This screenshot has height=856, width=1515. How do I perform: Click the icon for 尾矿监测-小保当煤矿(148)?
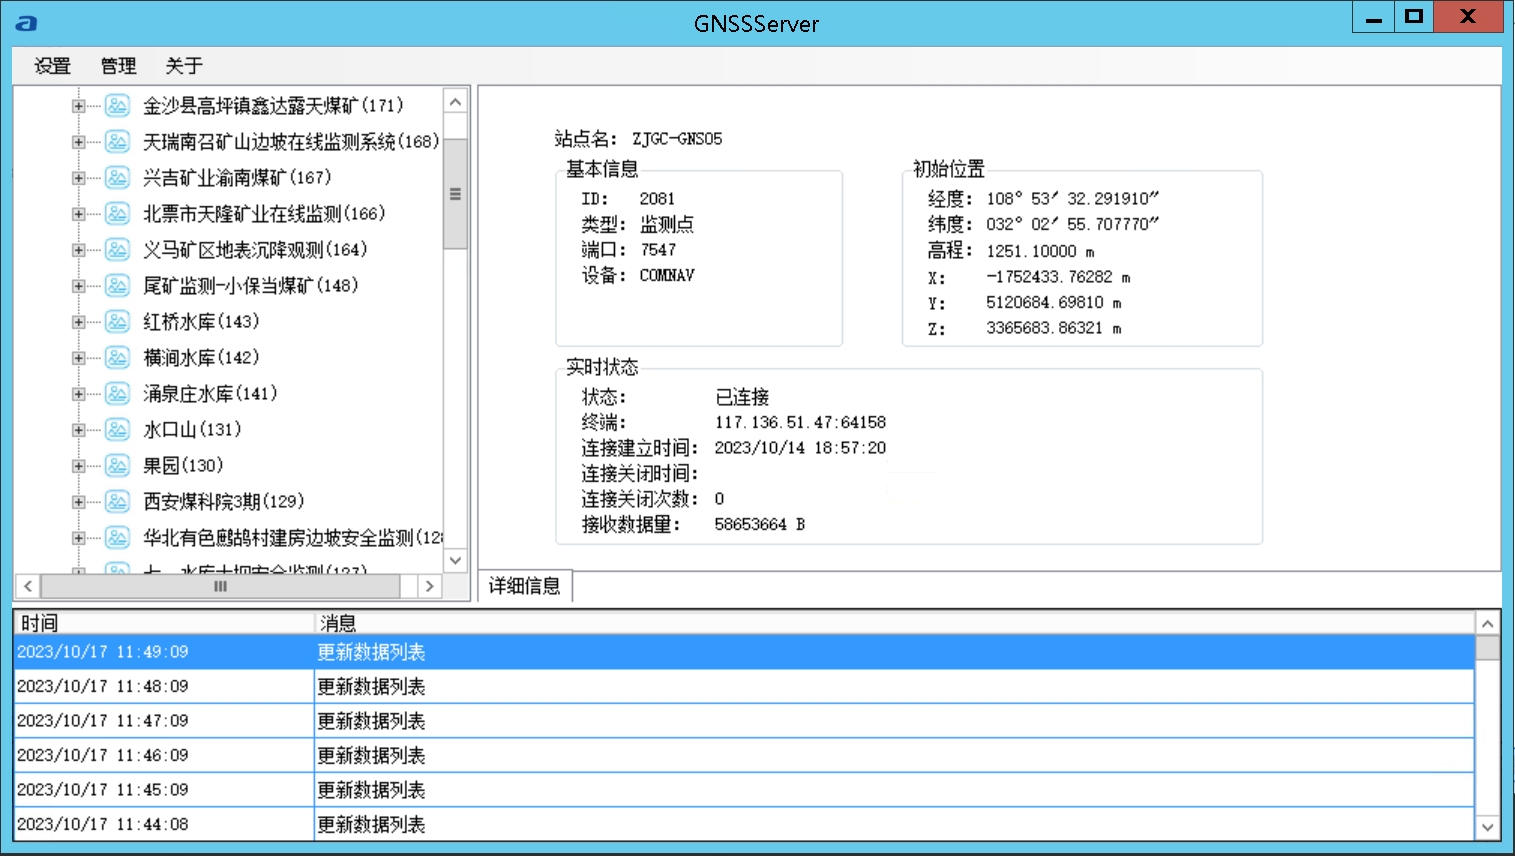[117, 285]
